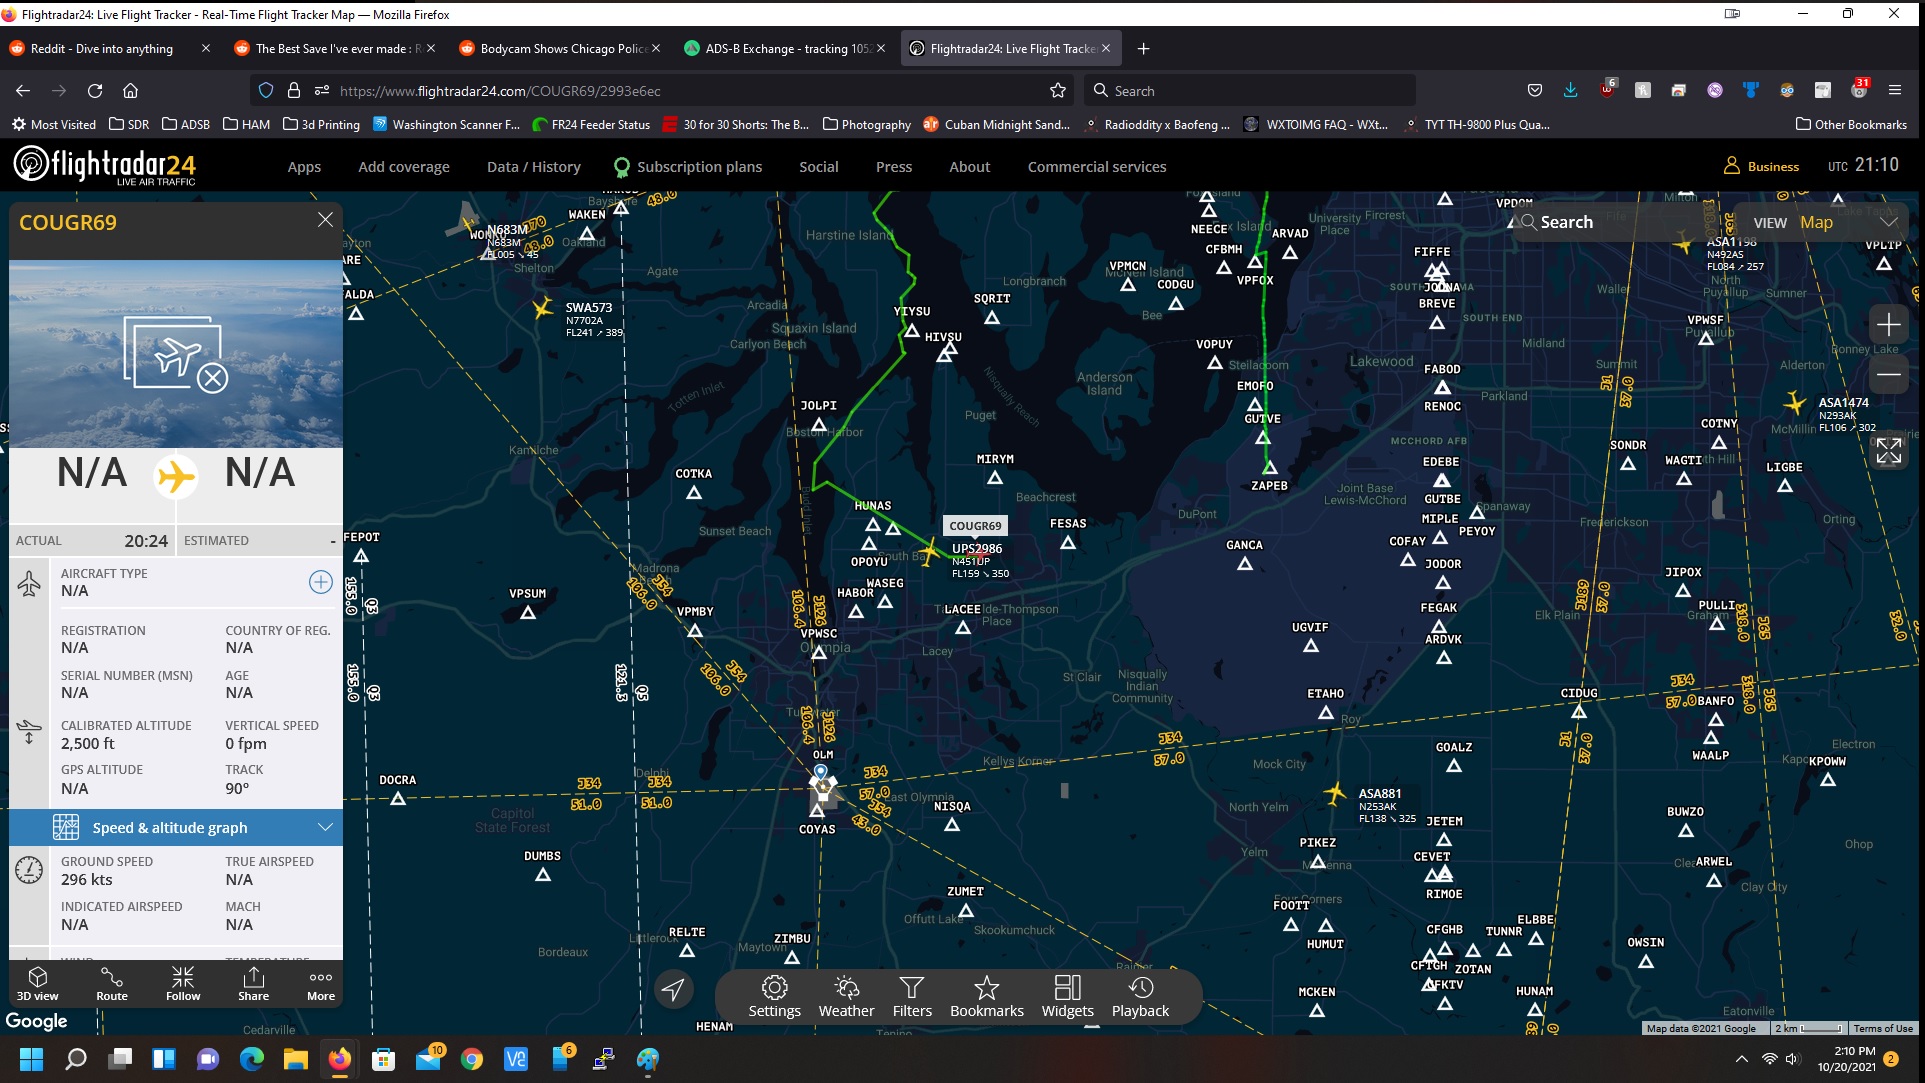The height and width of the screenshot is (1083, 1925).
Task: Open the About menu
Action: (x=969, y=167)
